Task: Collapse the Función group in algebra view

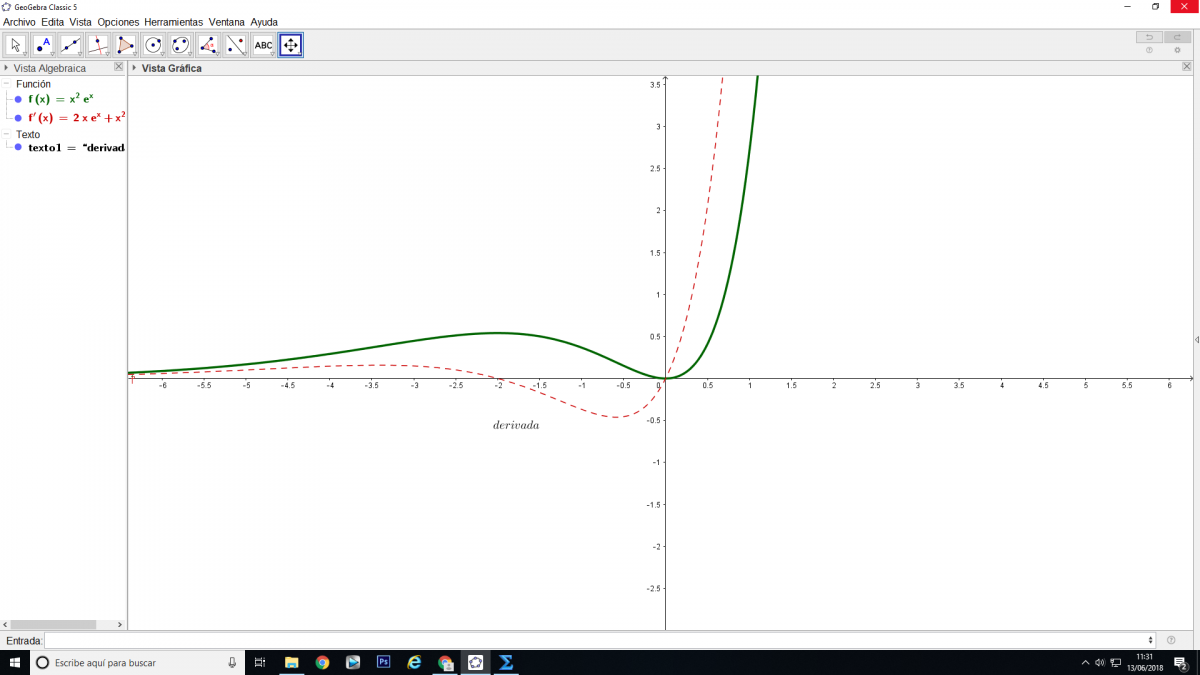Action: (6, 84)
